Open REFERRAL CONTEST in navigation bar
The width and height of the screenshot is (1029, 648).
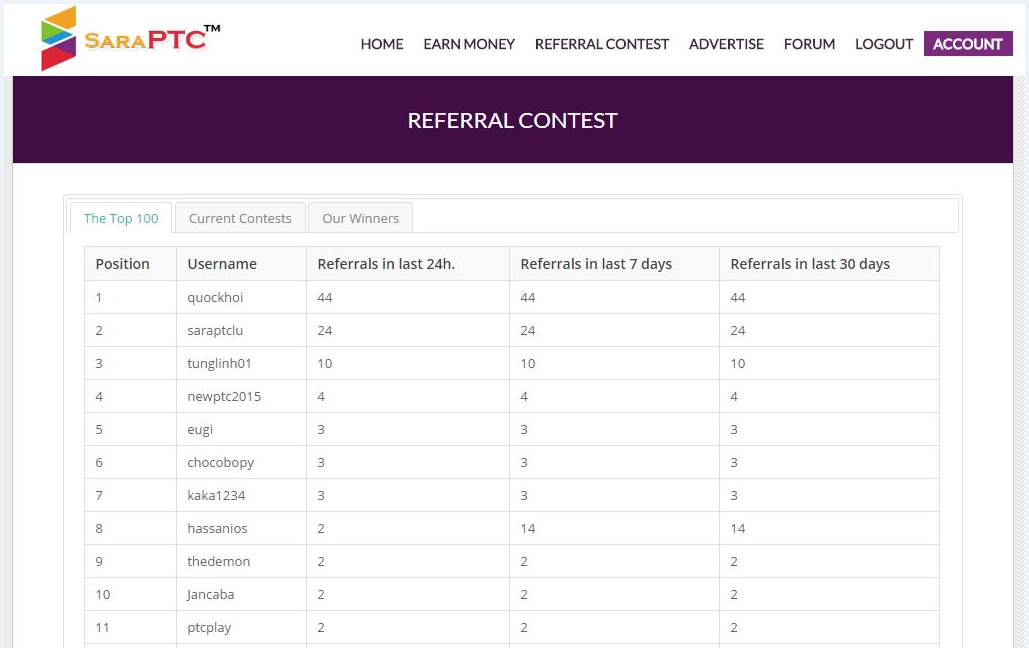[x=602, y=44]
